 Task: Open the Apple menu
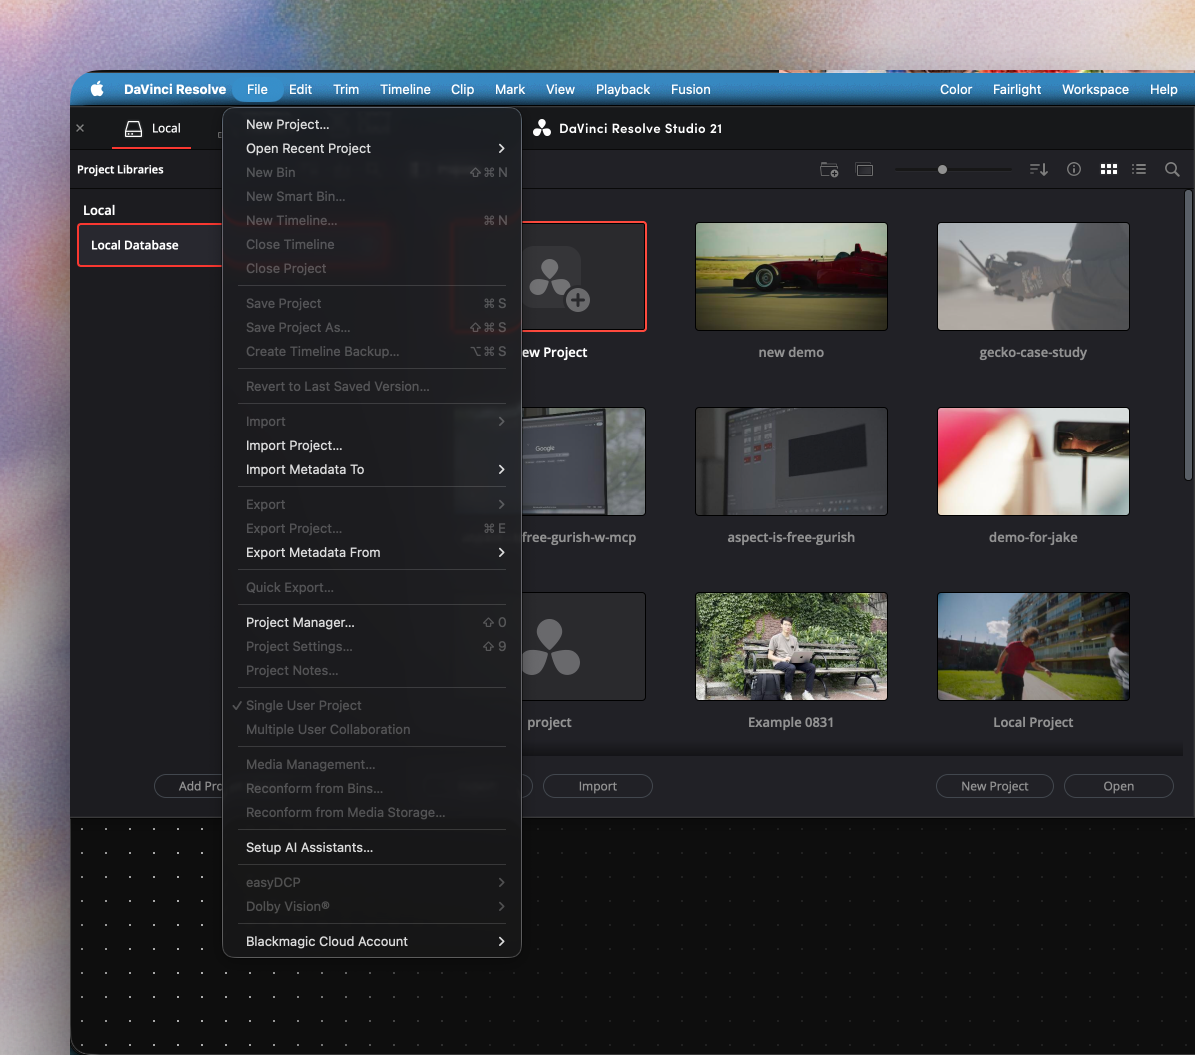click(x=98, y=89)
